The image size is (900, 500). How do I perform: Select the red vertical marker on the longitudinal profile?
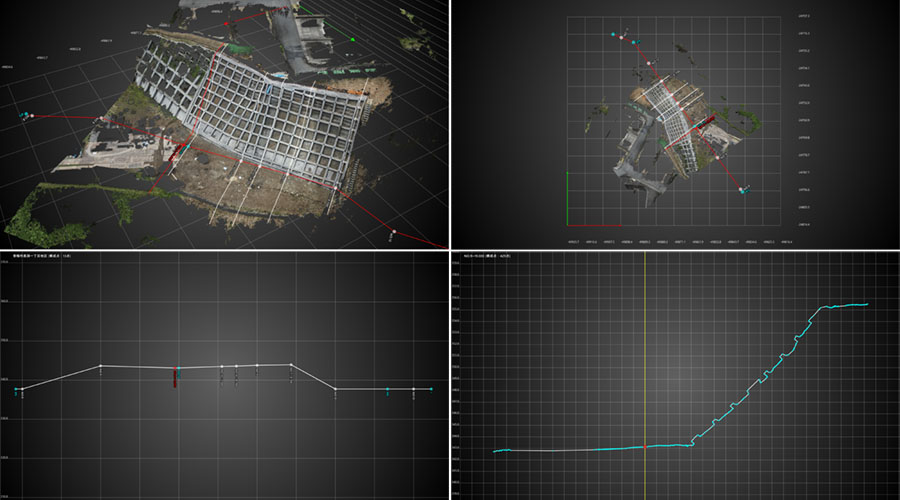(175, 378)
